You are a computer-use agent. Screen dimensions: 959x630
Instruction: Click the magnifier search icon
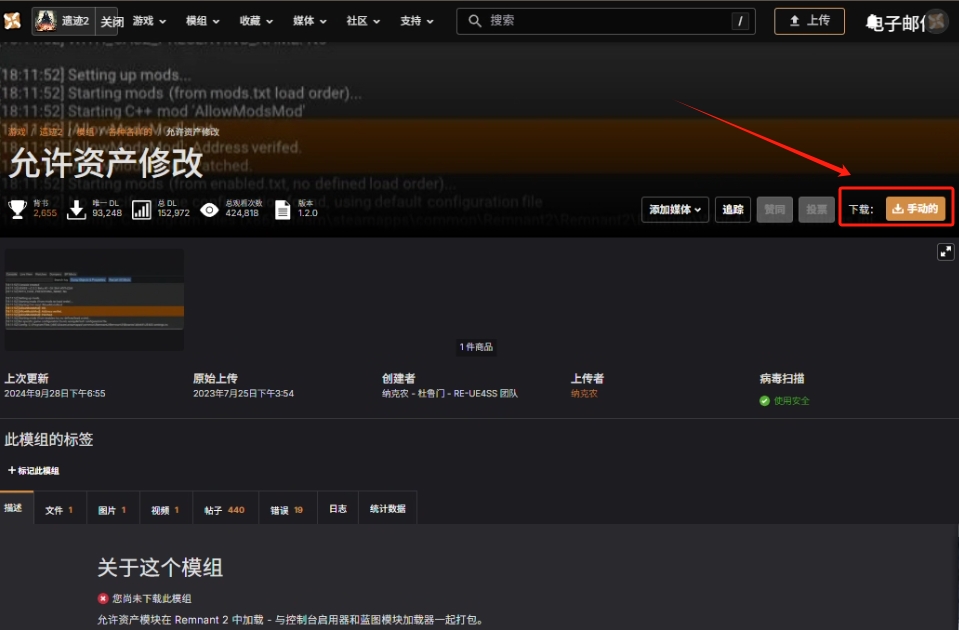point(475,21)
